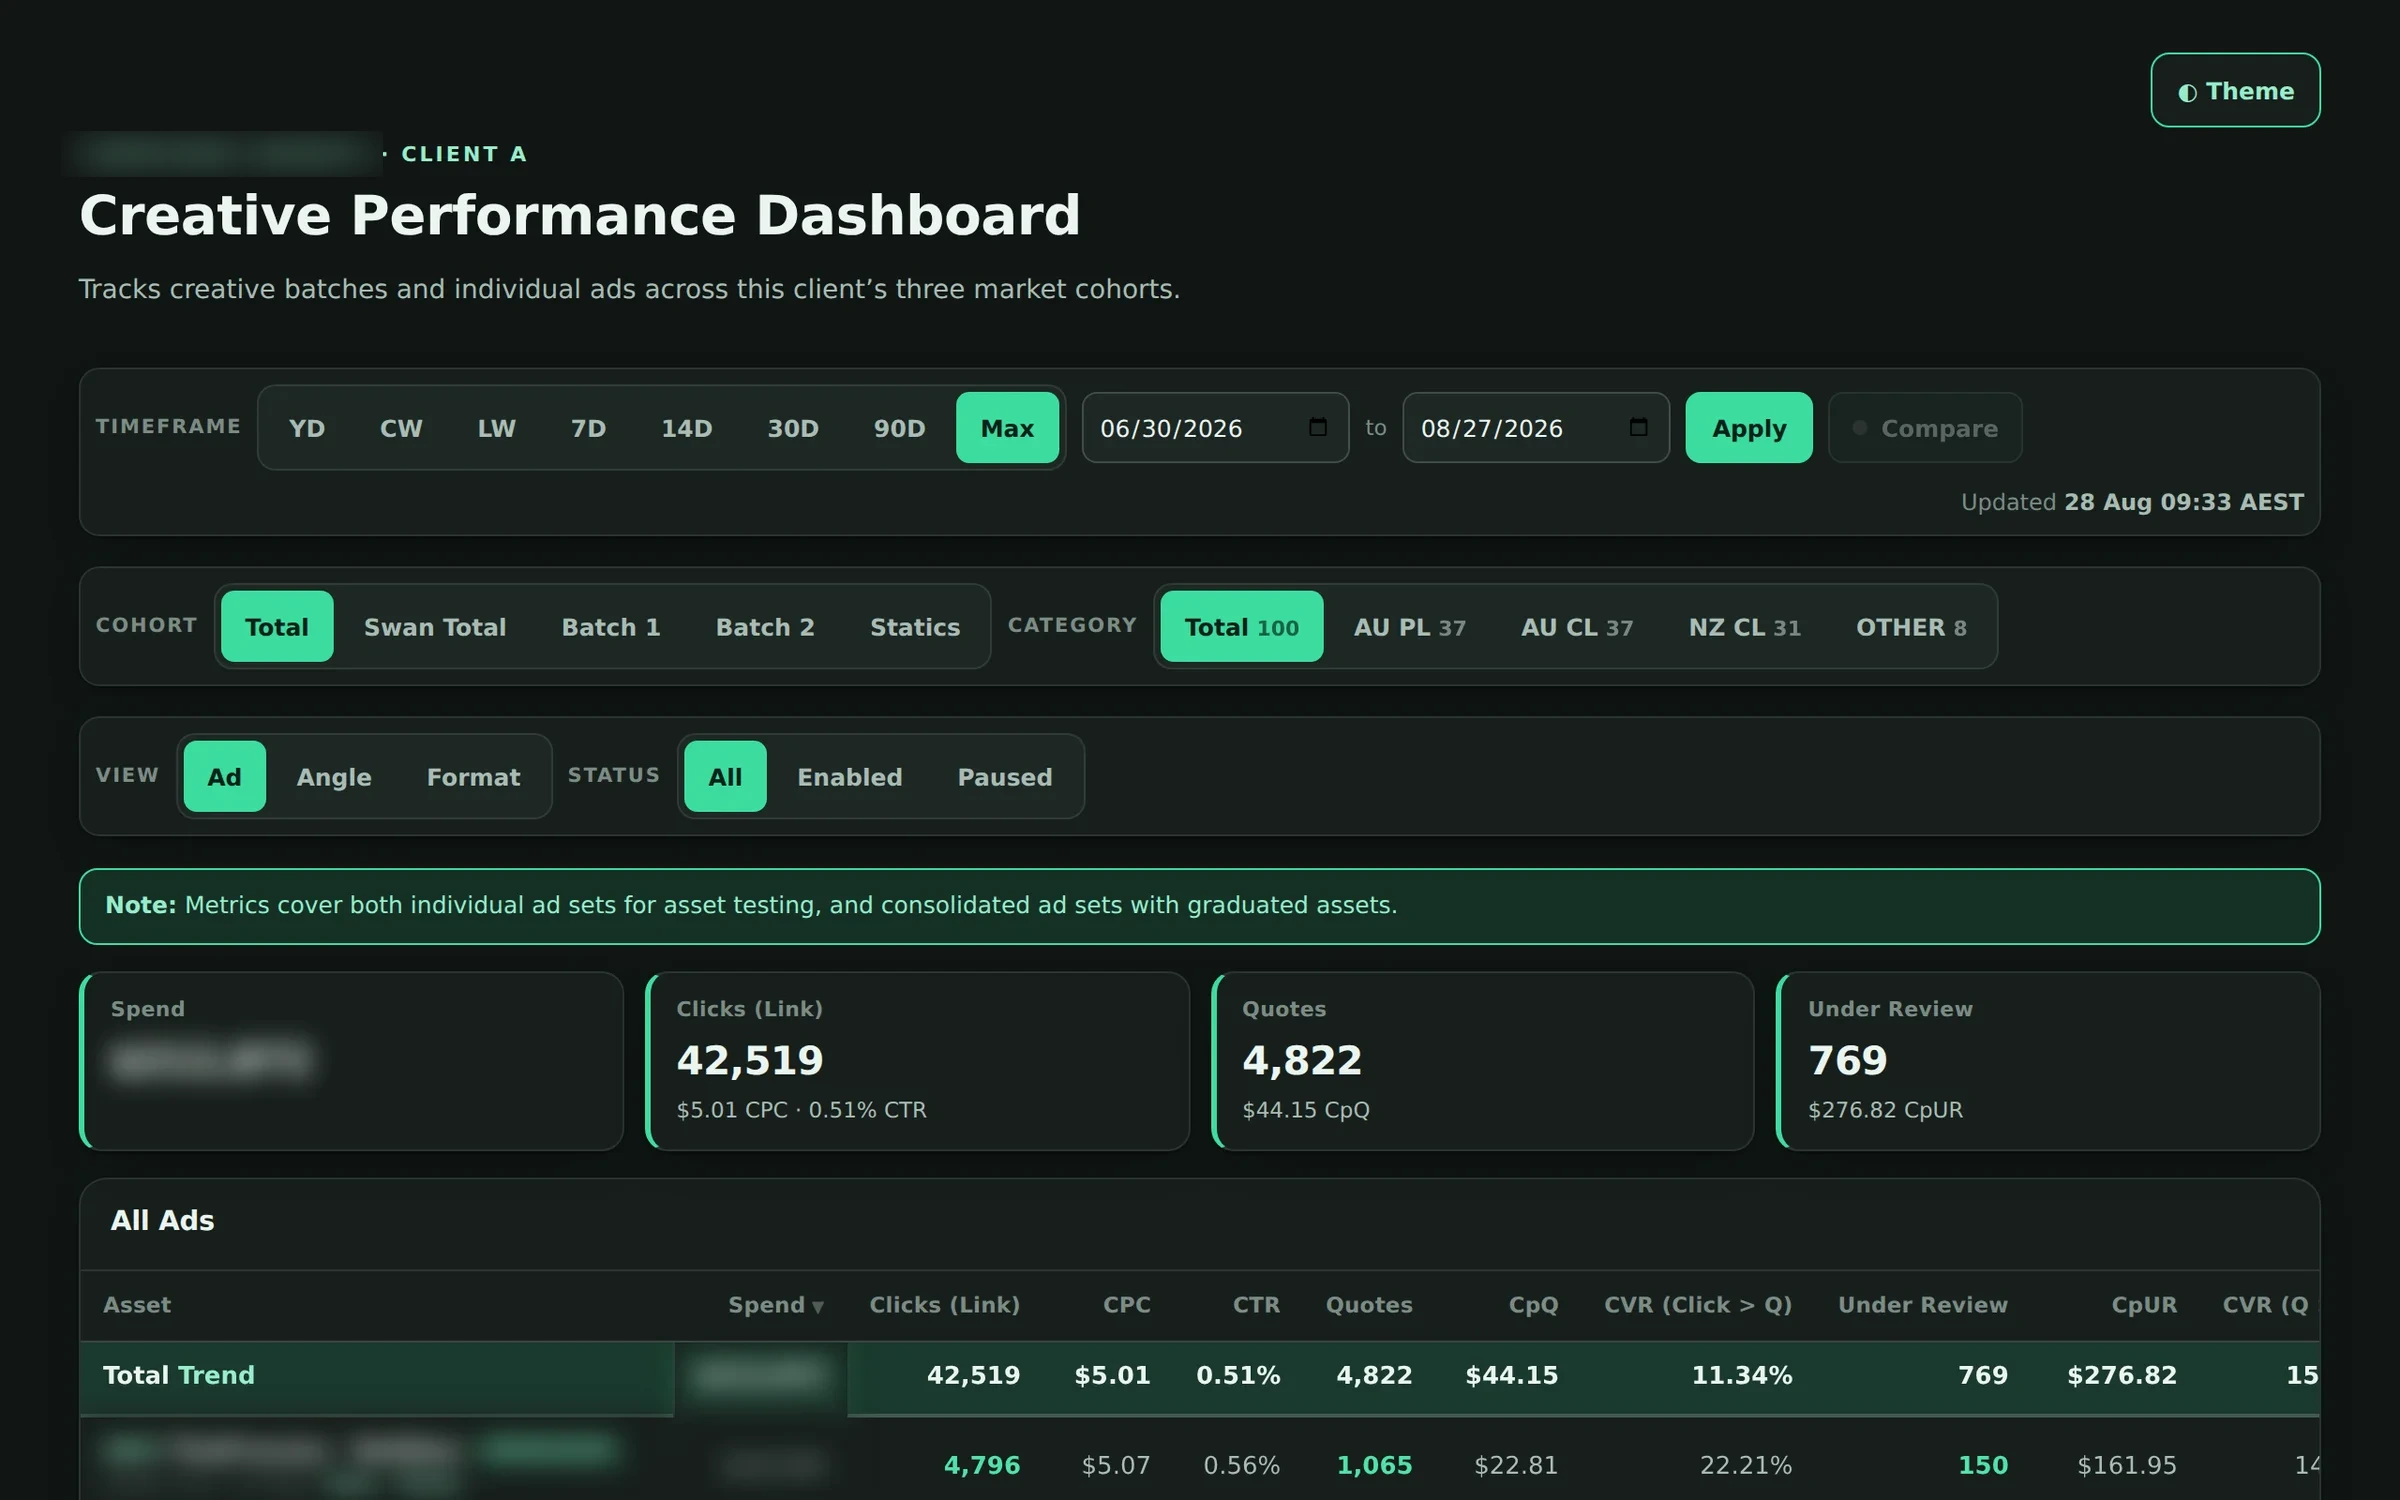Toggle the Compare option

(x=1925, y=428)
